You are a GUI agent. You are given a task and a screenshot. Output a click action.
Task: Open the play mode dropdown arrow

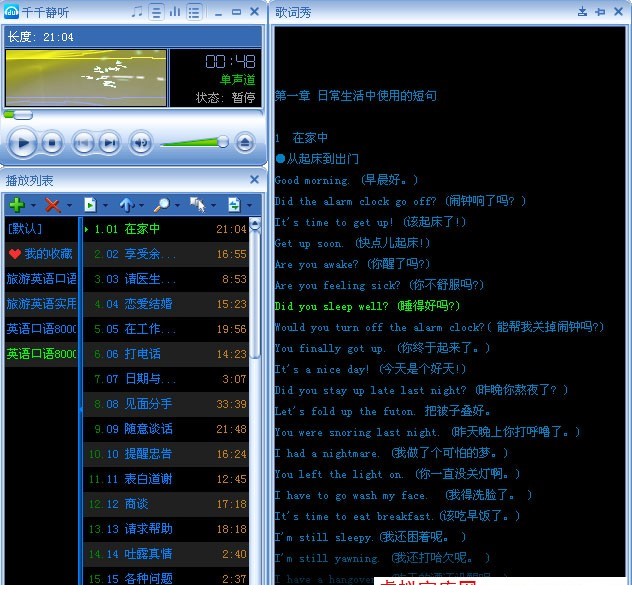249,206
